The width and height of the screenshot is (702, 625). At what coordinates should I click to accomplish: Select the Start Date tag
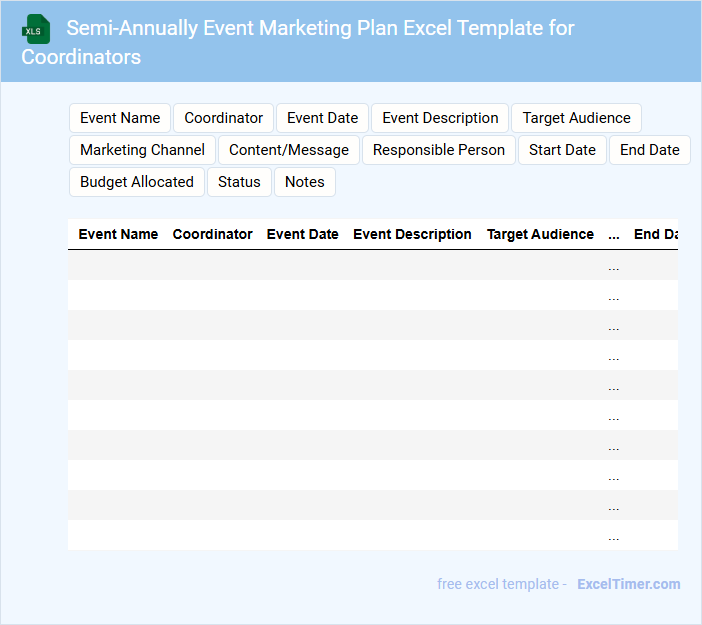click(x=562, y=150)
